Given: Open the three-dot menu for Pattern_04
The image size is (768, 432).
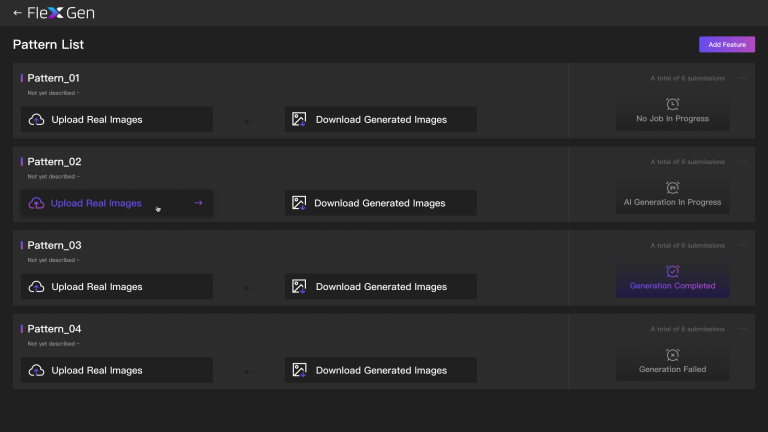Looking at the screenshot, I should [742, 328].
